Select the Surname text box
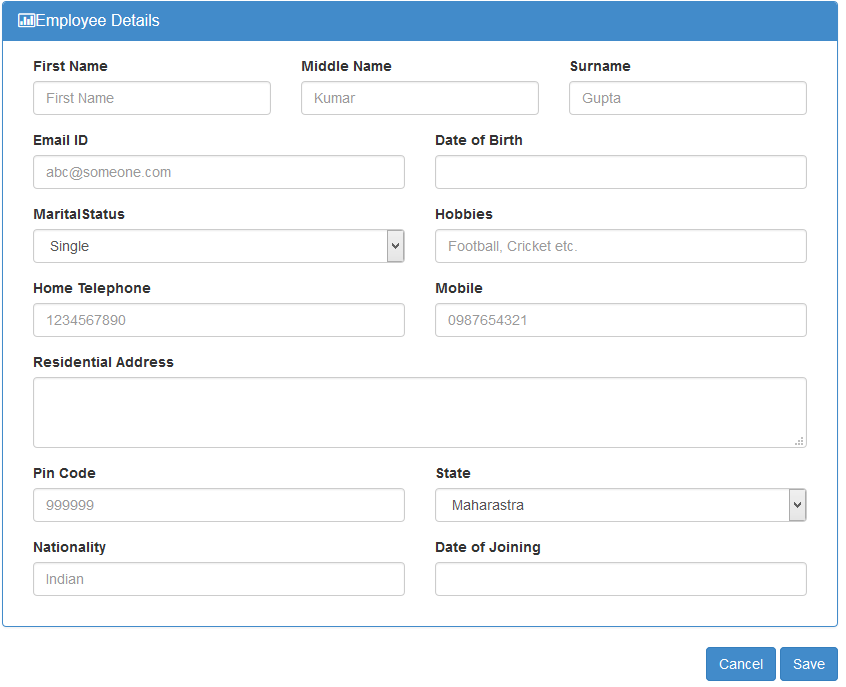 (688, 98)
